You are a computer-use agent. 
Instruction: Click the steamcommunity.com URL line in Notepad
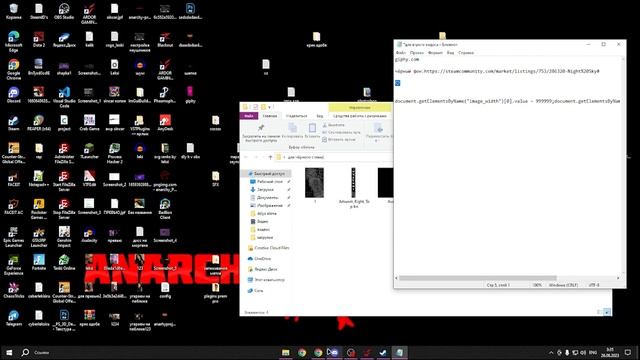coord(497,71)
